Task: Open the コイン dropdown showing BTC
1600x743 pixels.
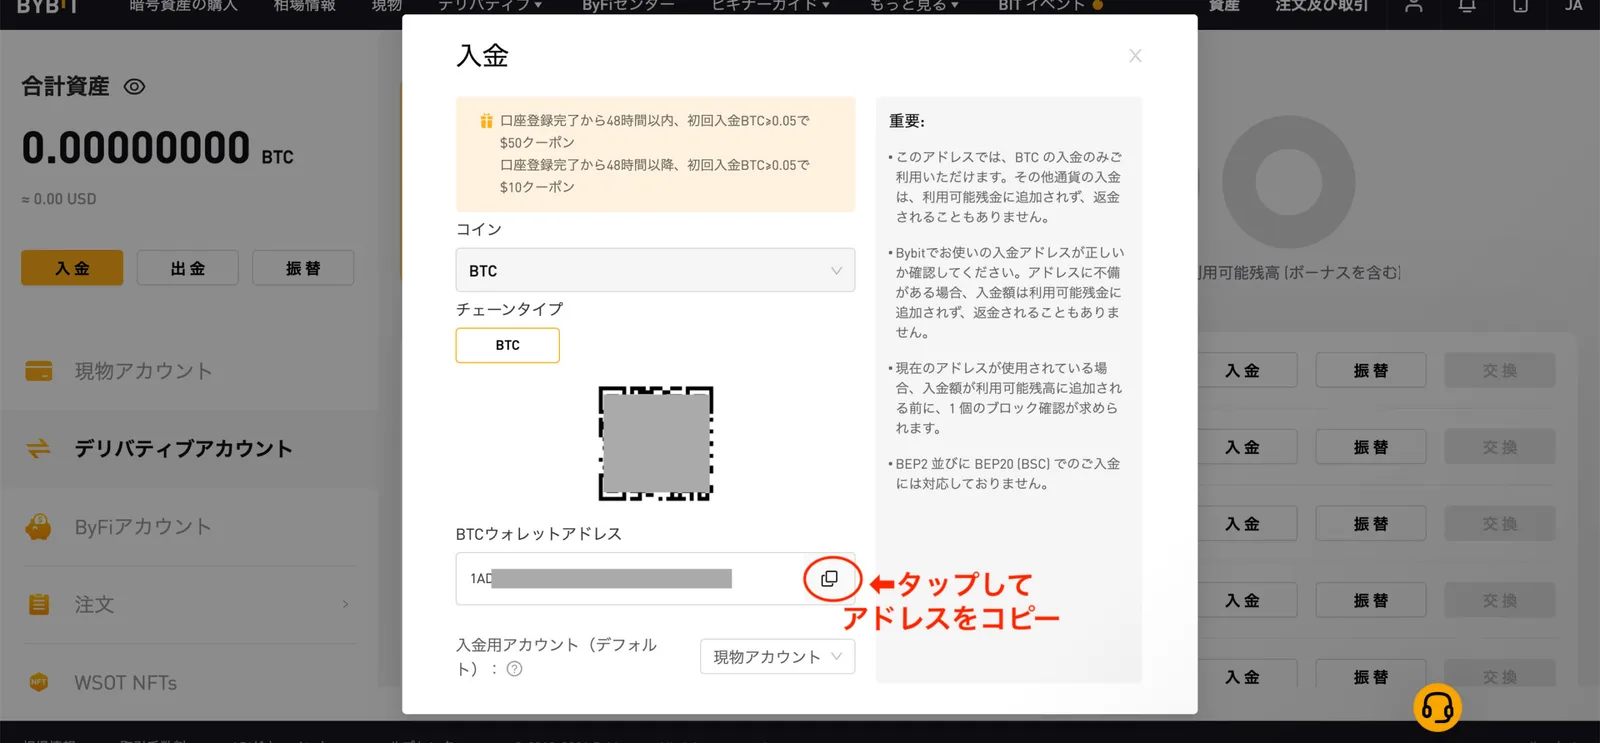Action: coord(655,270)
